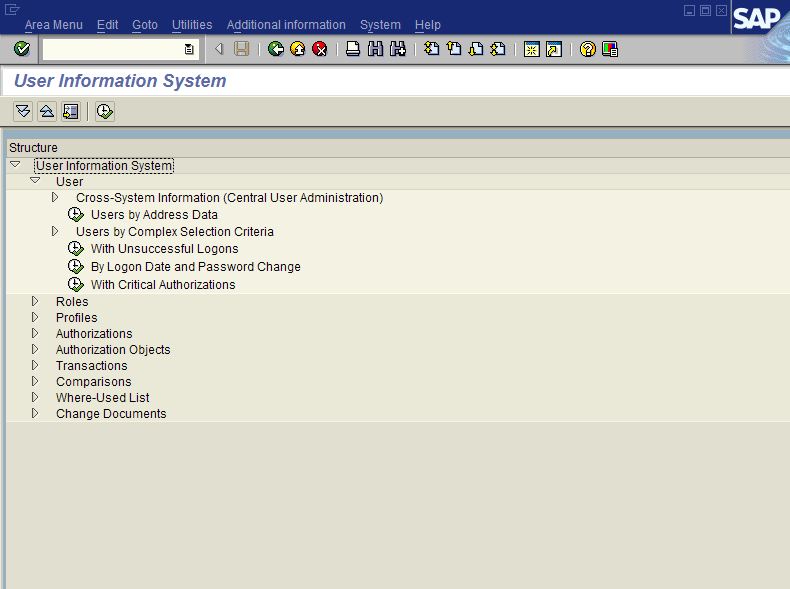
Task: Run the Users by Address Data report icon
Action: (x=76, y=215)
